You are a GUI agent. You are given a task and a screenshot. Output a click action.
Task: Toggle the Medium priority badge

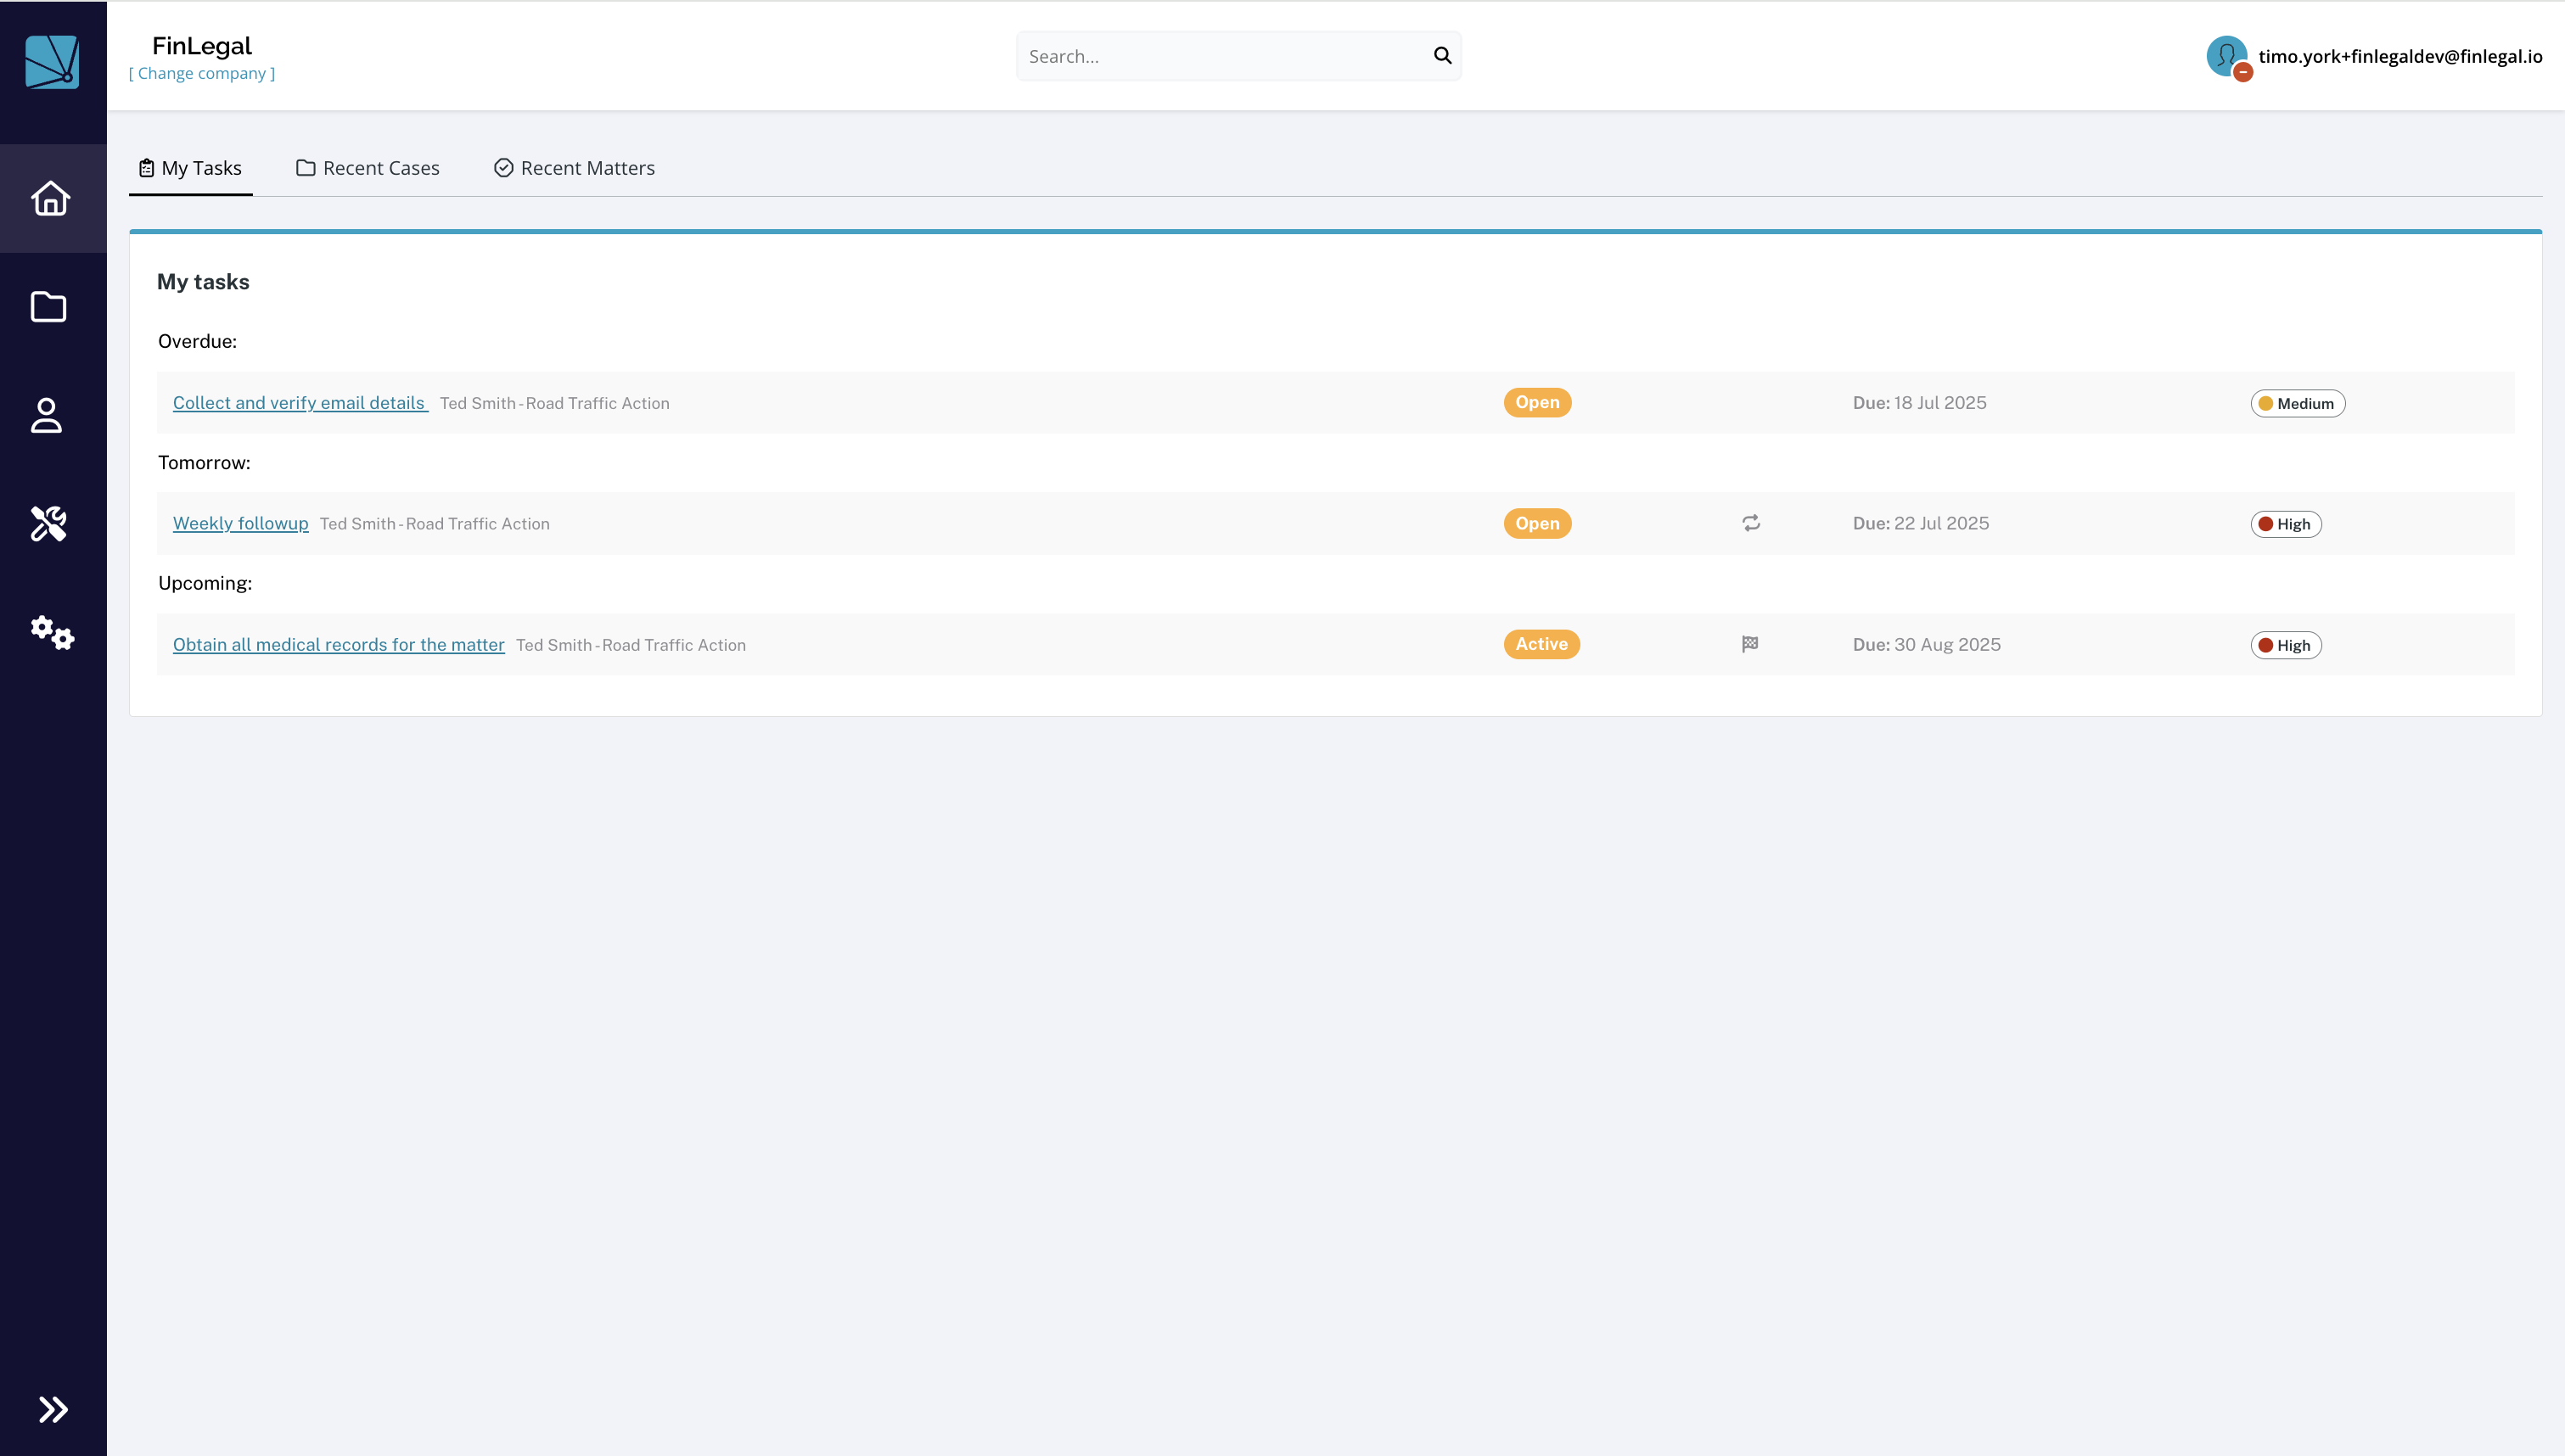pos(2297,403)
